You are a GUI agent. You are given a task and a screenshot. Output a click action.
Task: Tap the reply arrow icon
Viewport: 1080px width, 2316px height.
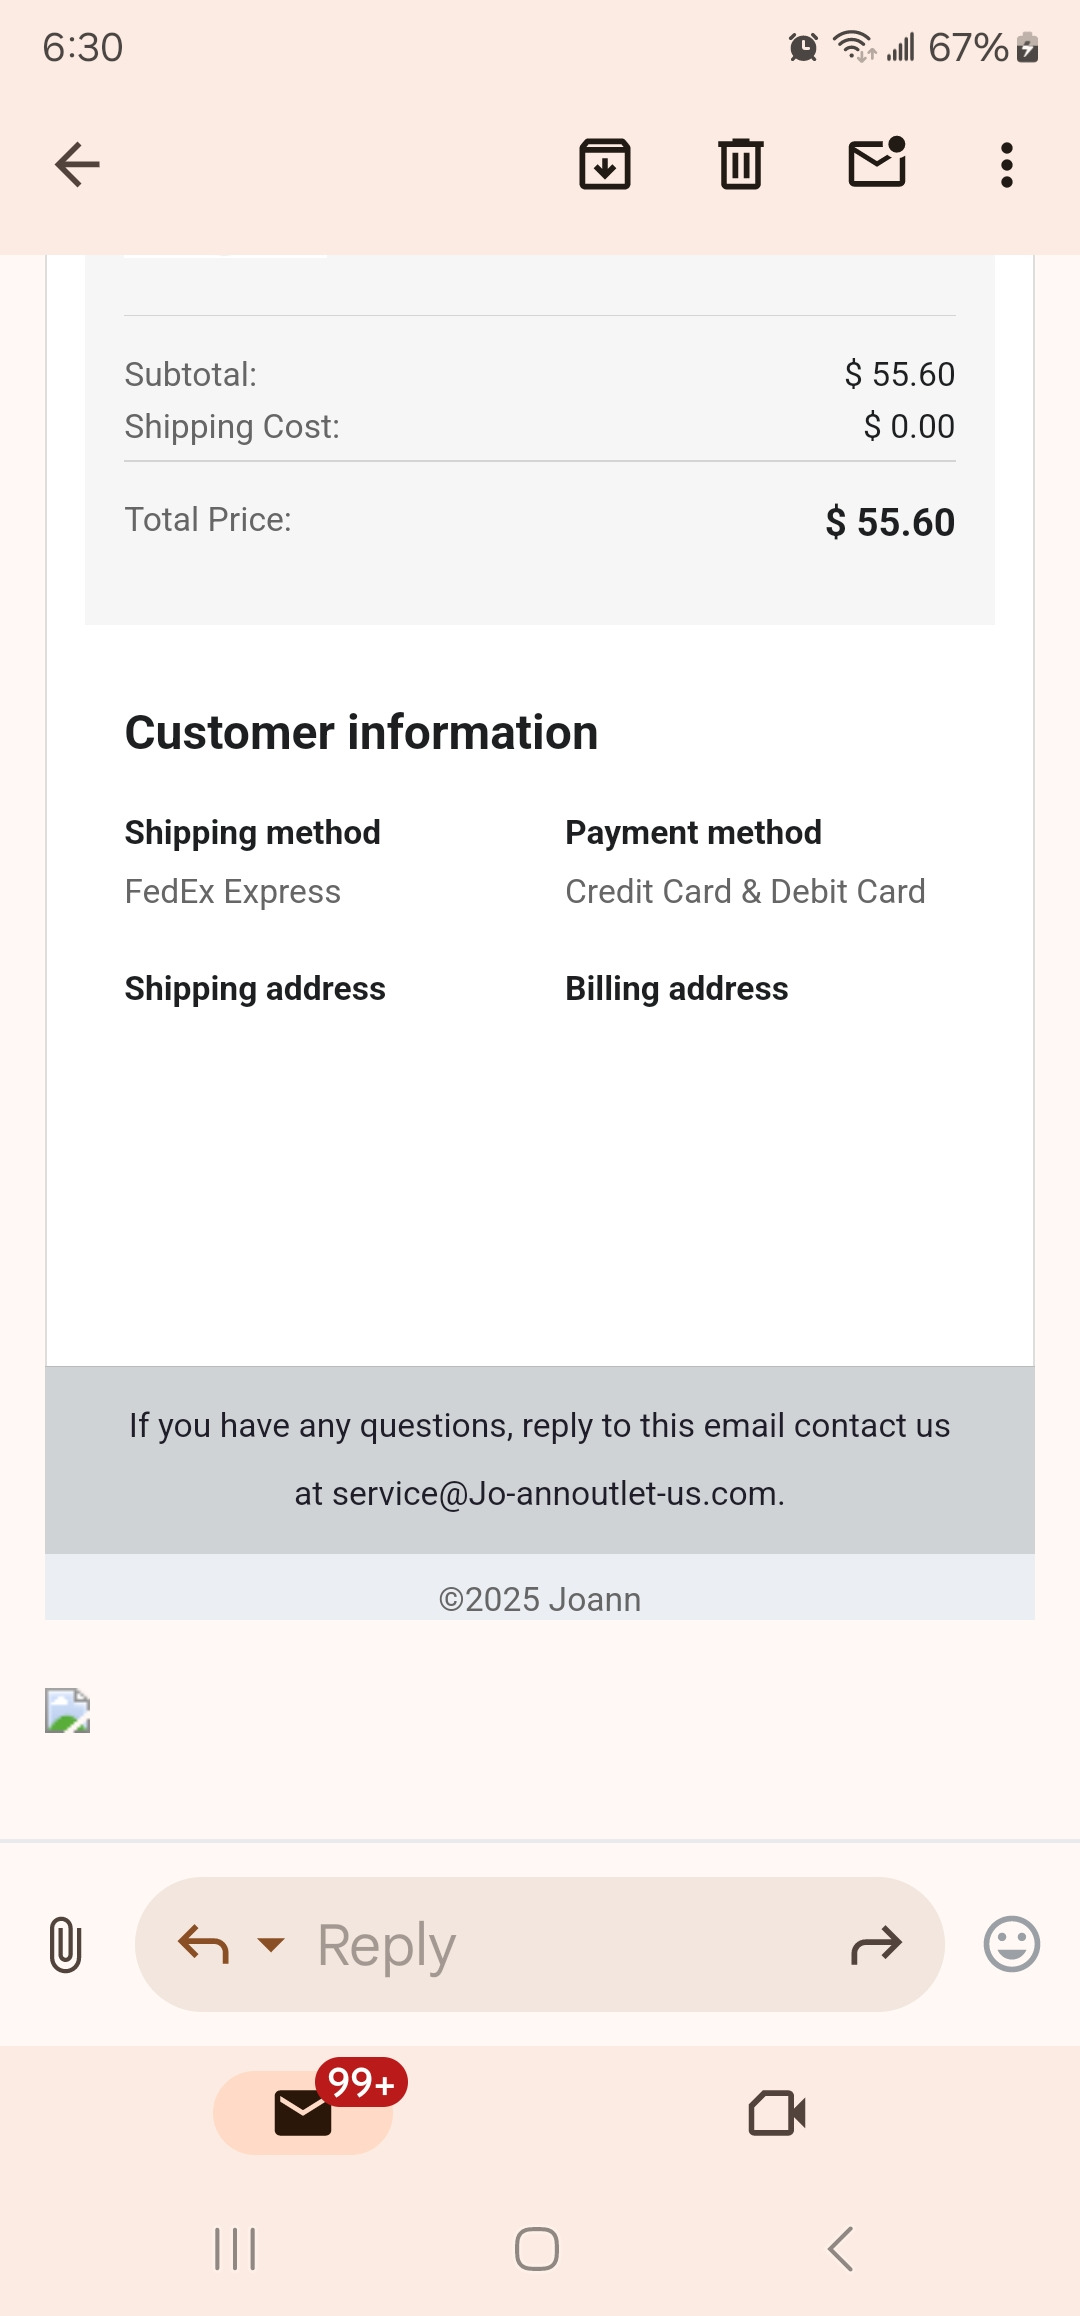tap(203, 1945)
